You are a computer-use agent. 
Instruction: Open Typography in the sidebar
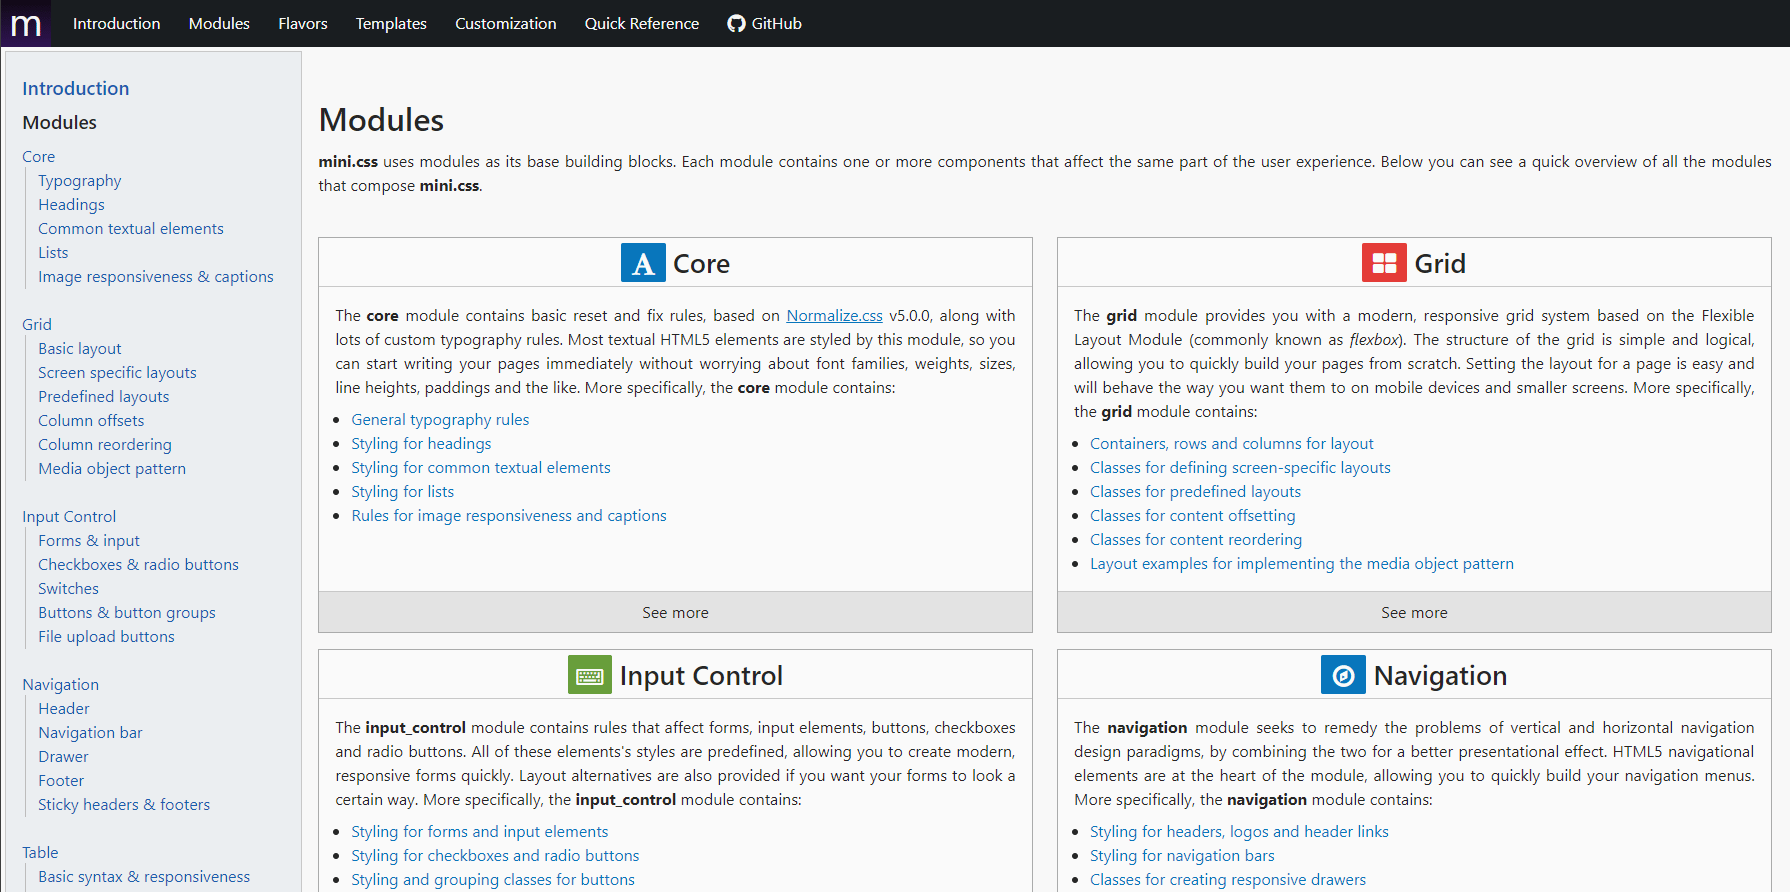click(80, 181)
